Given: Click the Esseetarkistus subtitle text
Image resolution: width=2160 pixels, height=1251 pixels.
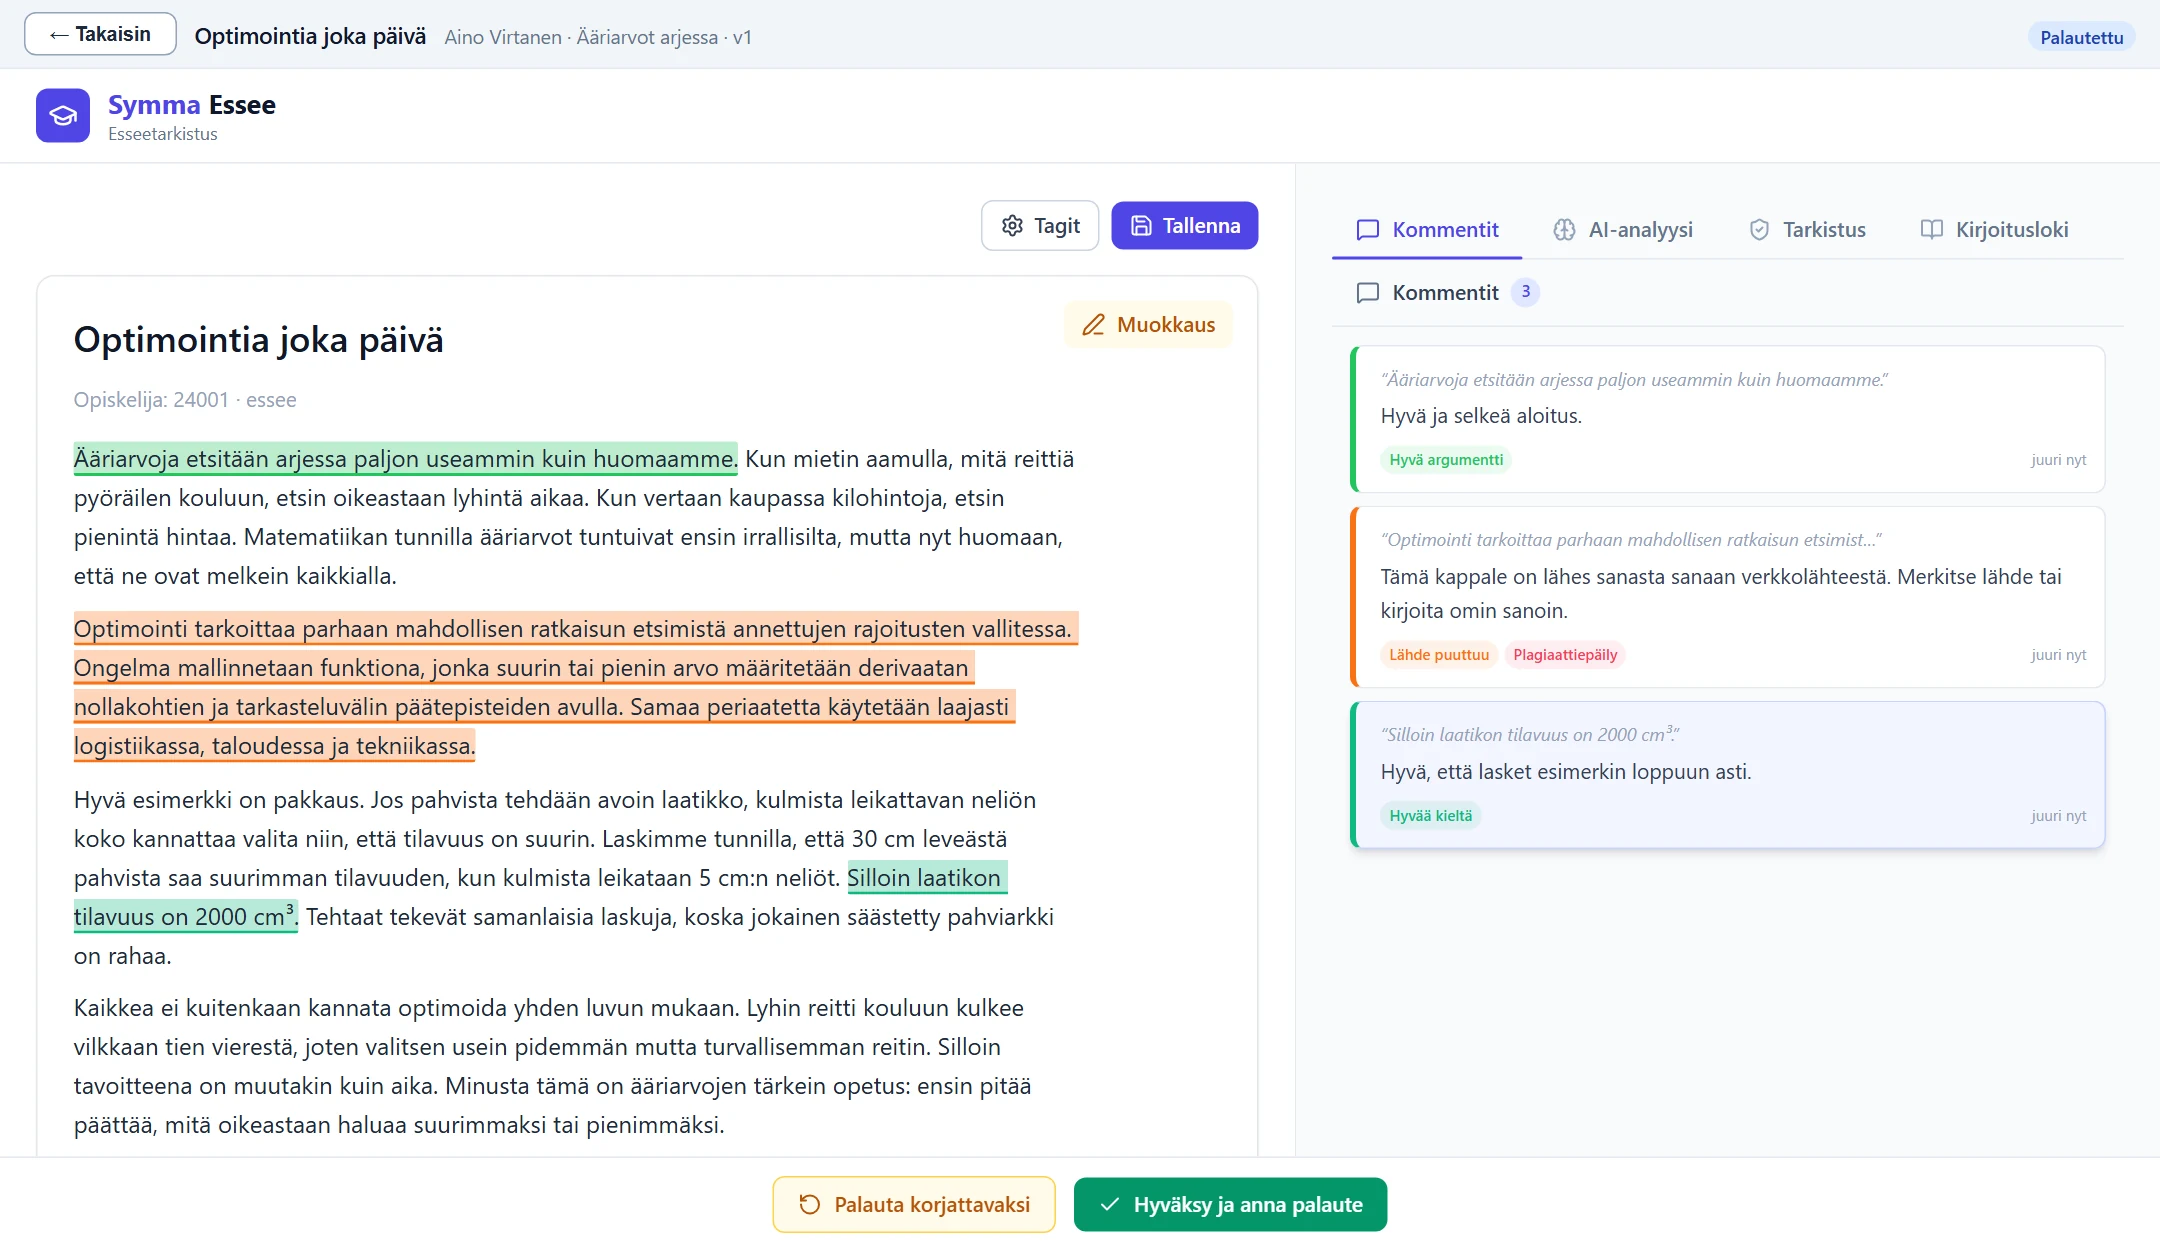Looking at the screenshot, I should click(x=163, y=134).
